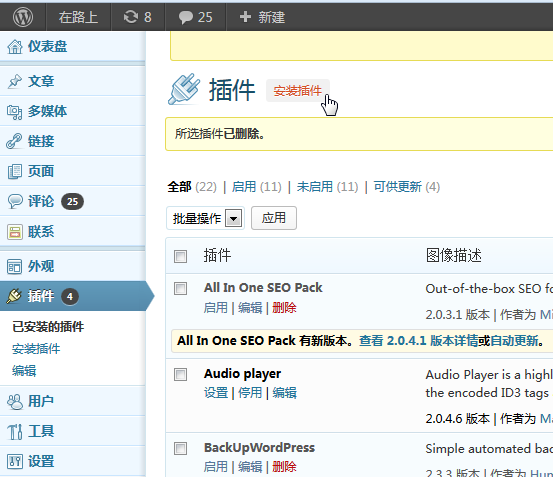Click the 应用 apply button

[274, 218]
